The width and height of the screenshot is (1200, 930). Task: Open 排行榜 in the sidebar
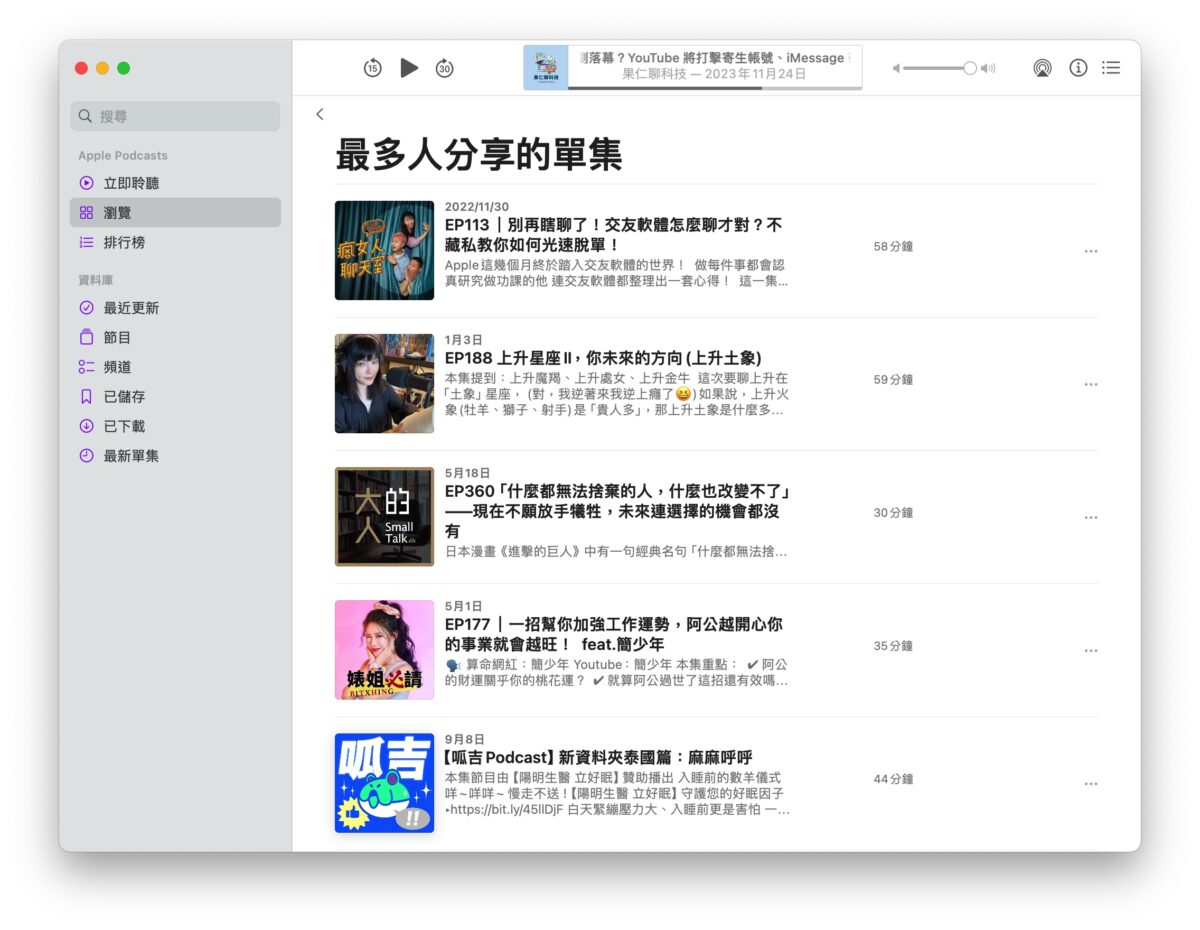175,242
